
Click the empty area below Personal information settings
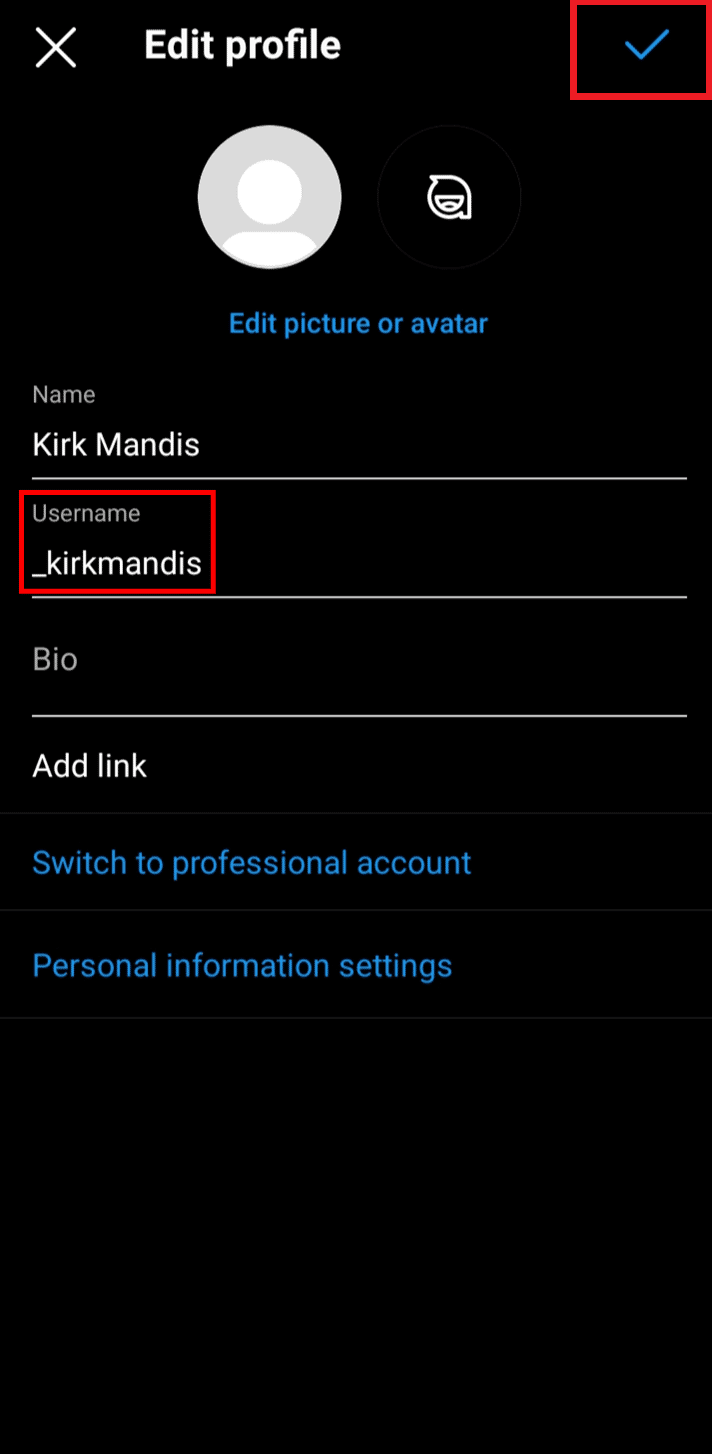point(356,1236)
